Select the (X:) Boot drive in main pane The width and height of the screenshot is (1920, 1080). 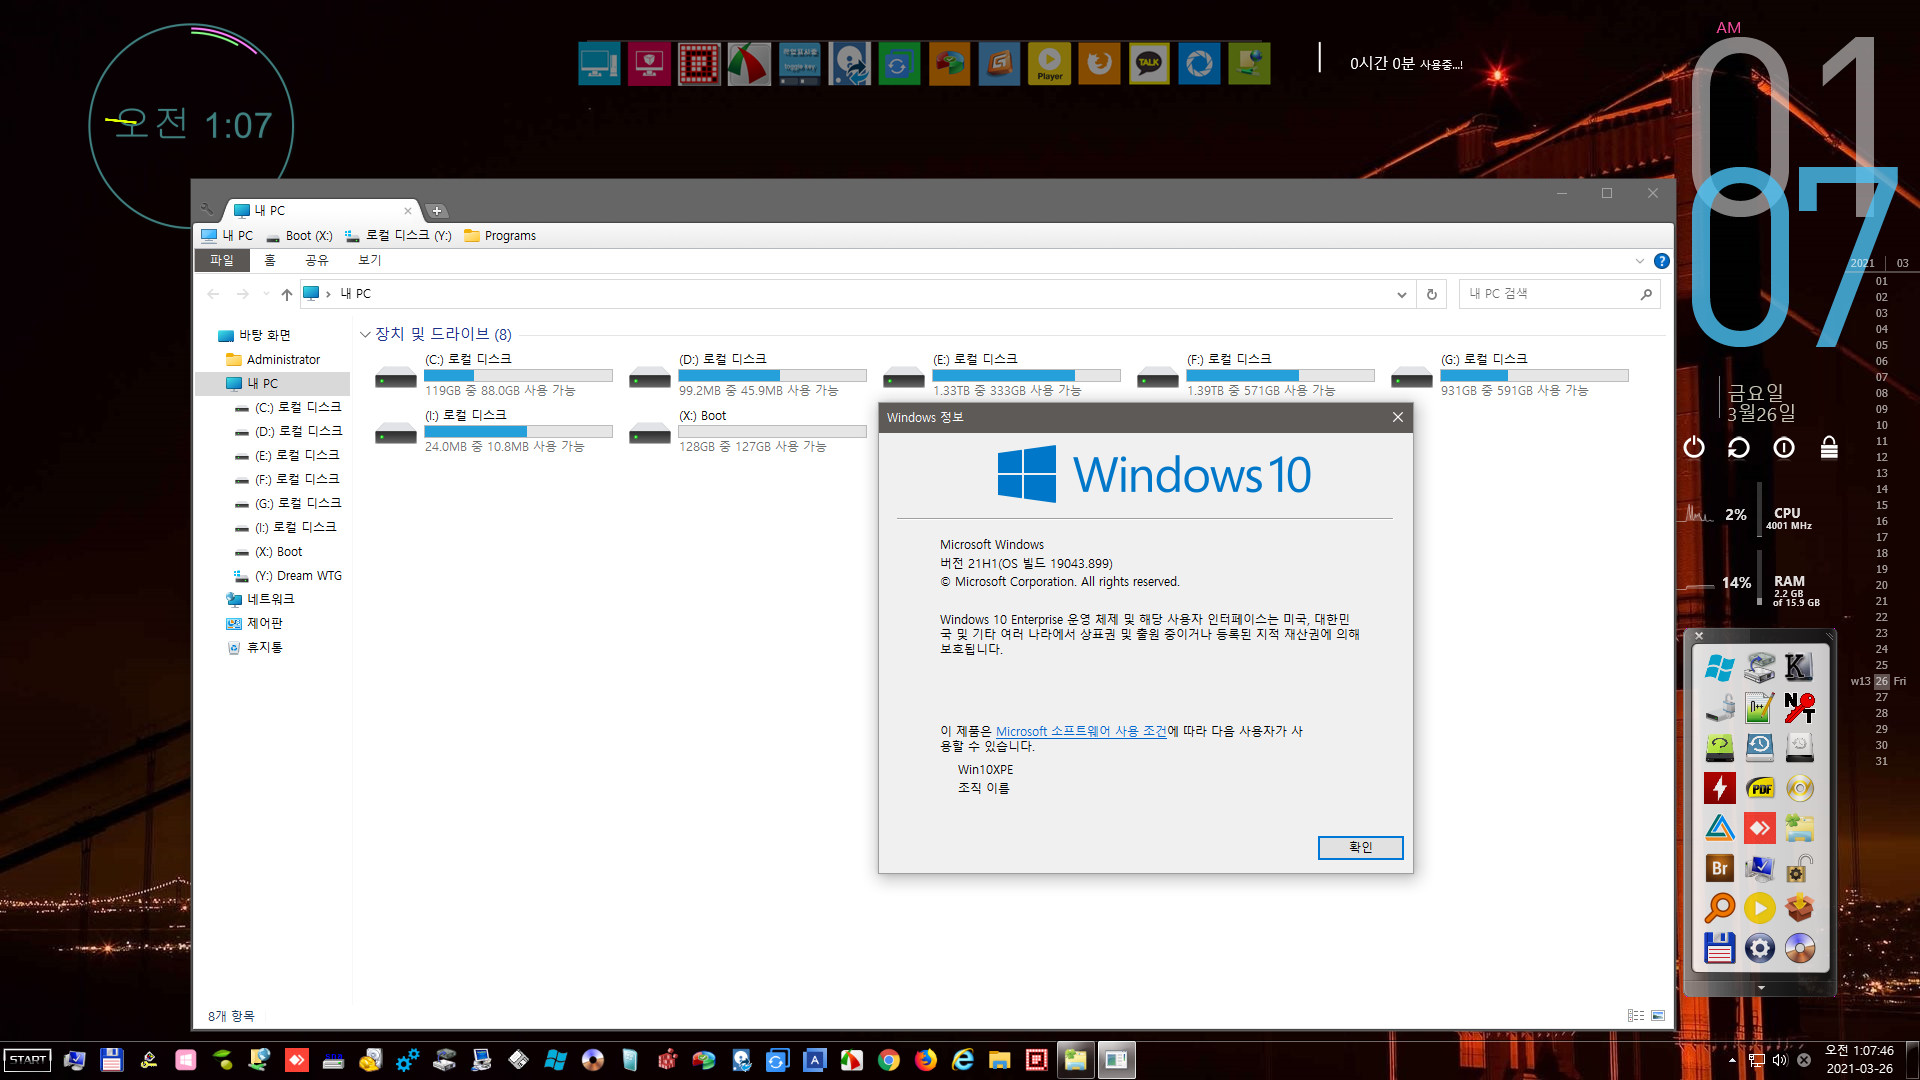pos(747,431)
